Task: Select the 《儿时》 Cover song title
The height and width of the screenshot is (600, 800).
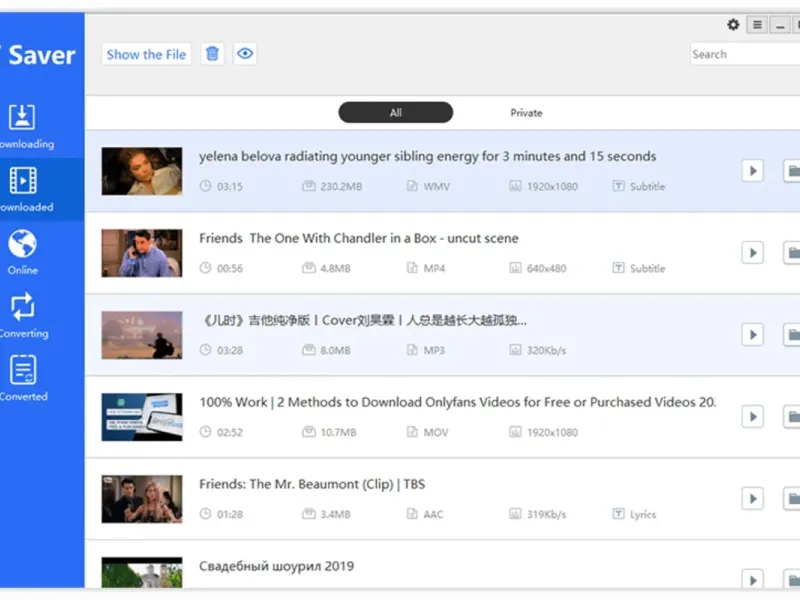Action: (x=363, y=320)
